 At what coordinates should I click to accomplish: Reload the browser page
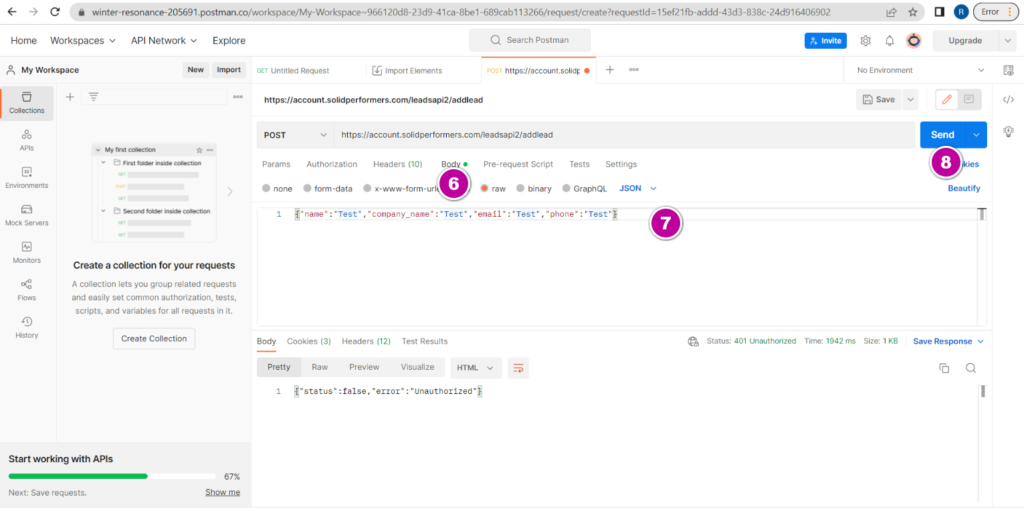pyautogui.click(x=55, y=12)
